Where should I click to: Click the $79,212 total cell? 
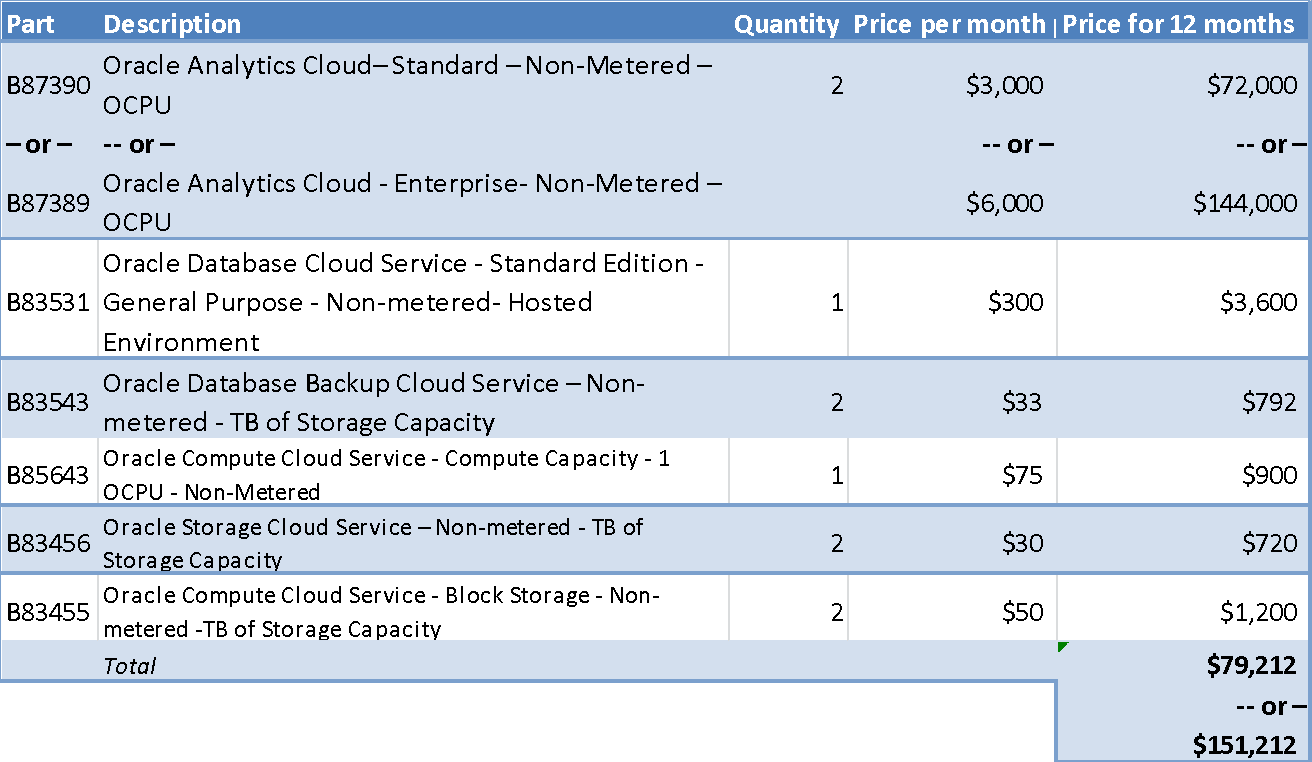[x=1252, y=665]
